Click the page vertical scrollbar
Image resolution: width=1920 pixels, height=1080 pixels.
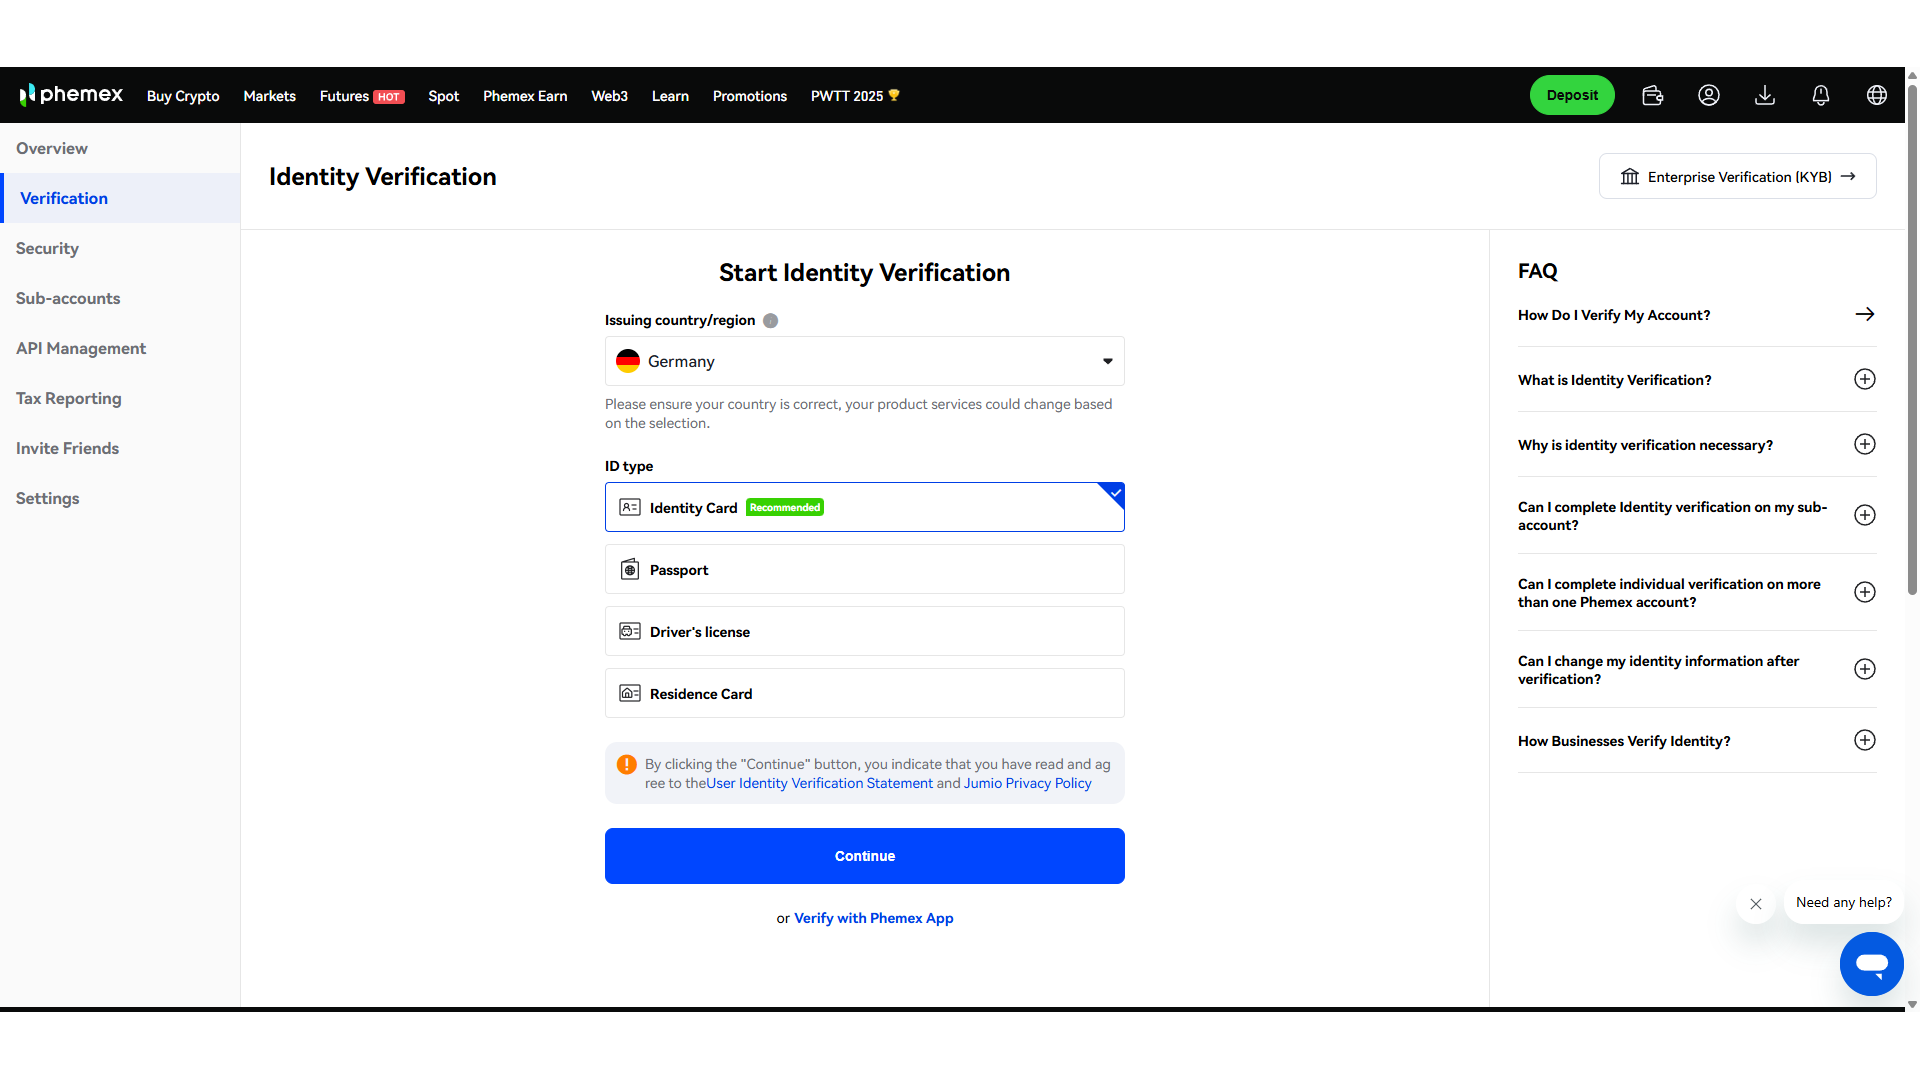coord(1912,340)
